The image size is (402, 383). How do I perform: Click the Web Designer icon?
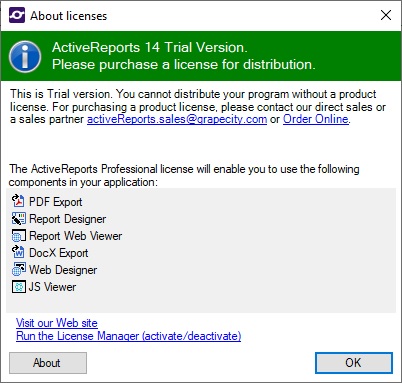(x=18, y=269)
